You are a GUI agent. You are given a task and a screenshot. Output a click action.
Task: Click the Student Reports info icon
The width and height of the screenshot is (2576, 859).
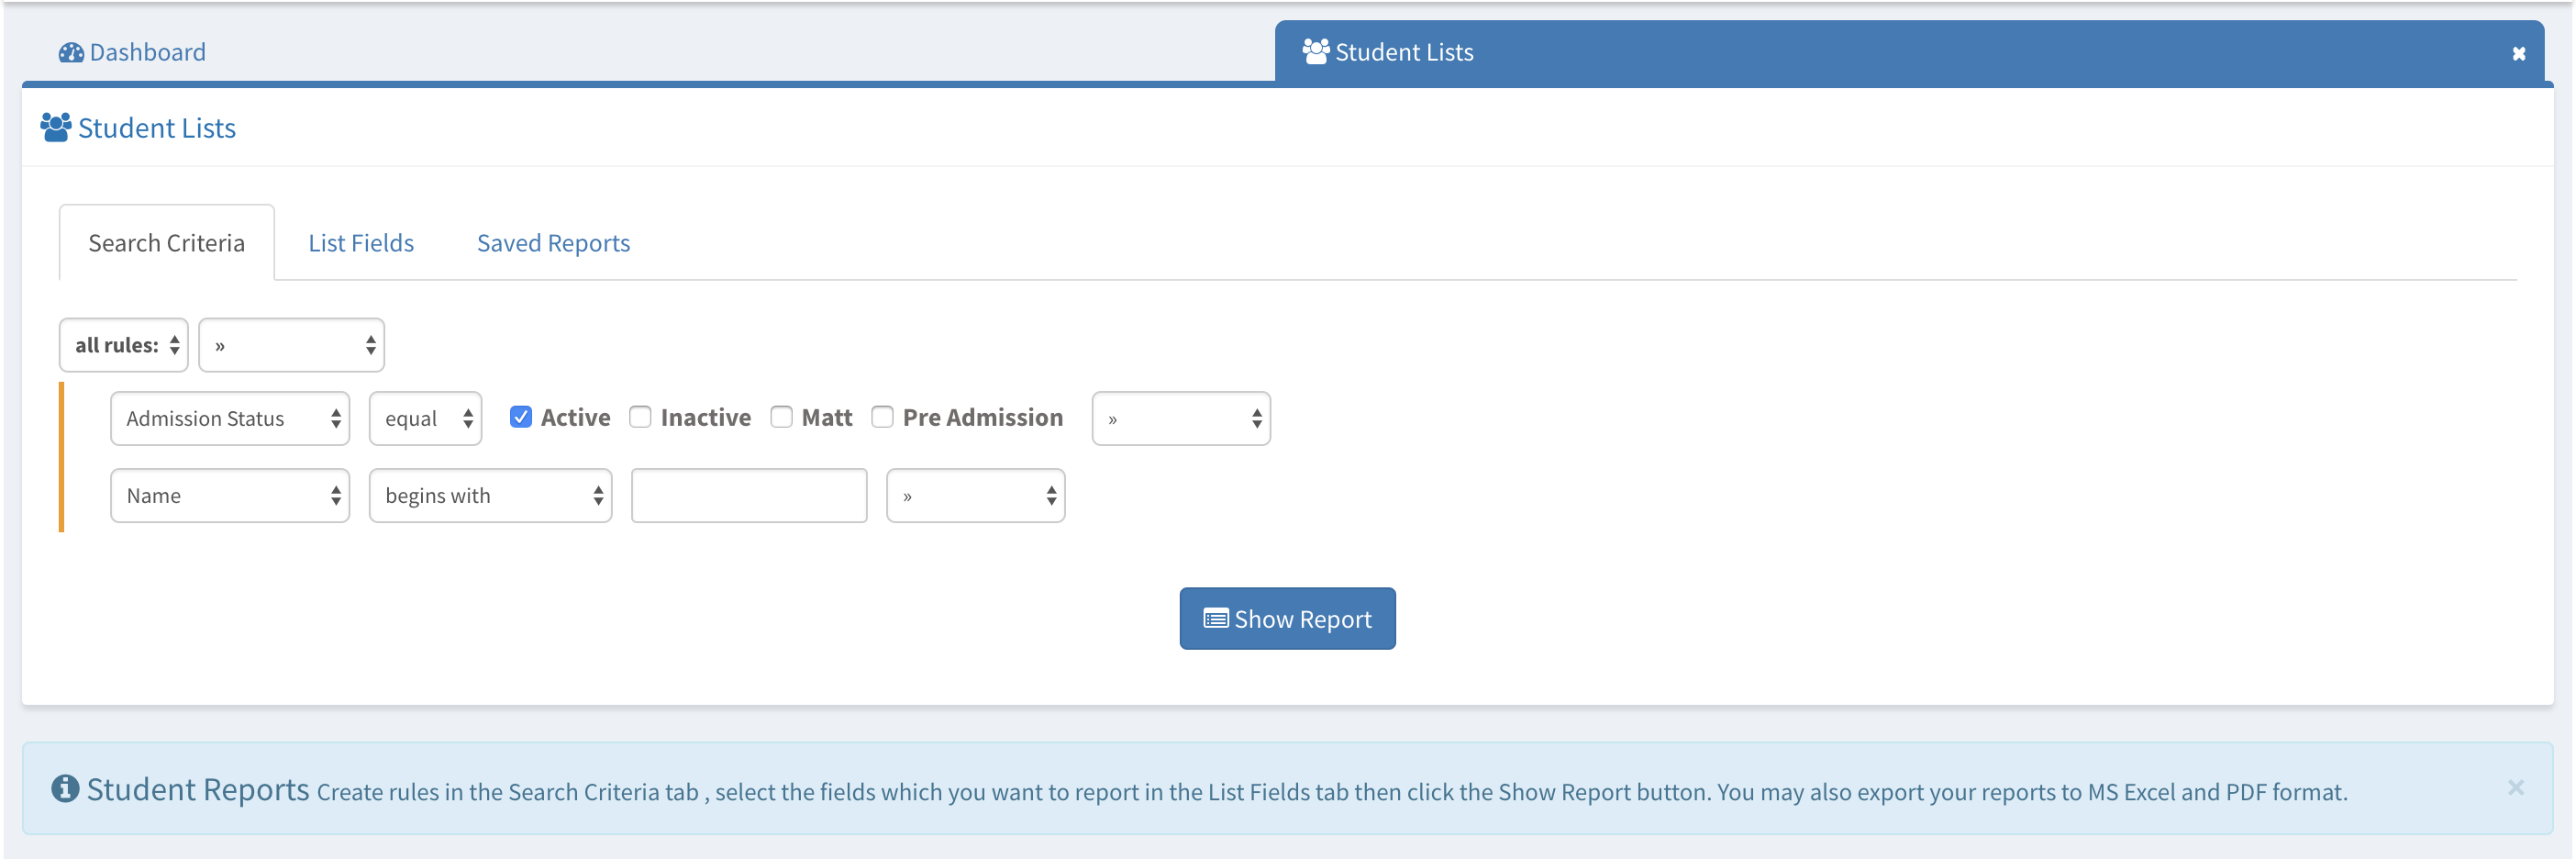point(65,789)
